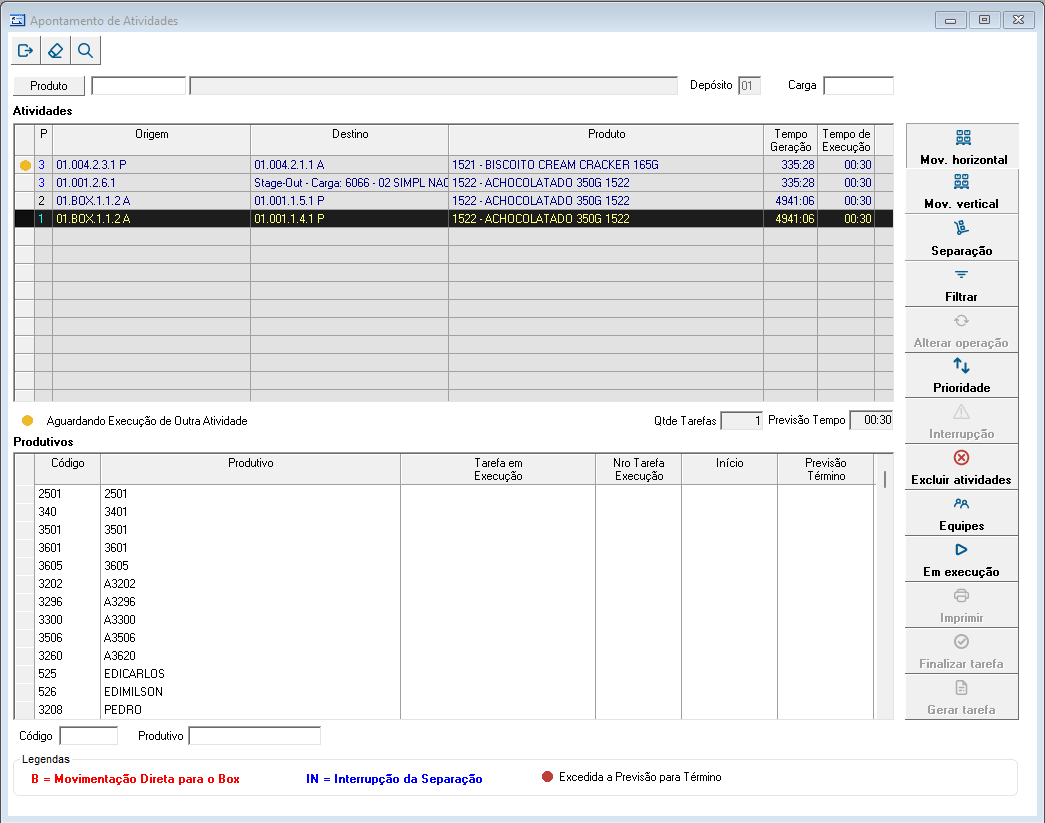
Task: Click Previsão Término column header
Action: tap(826, 469)
